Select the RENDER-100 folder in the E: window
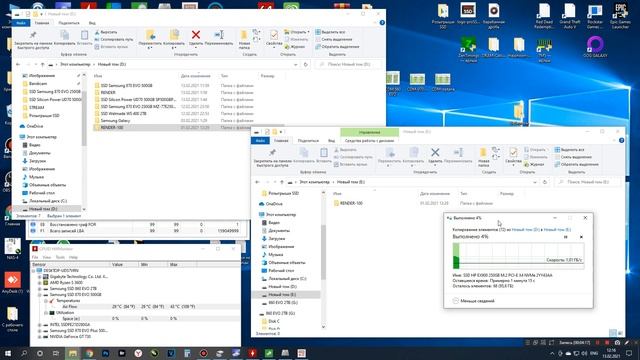The width and height of the screenshot is (640, 360). [x=351, y=203]
